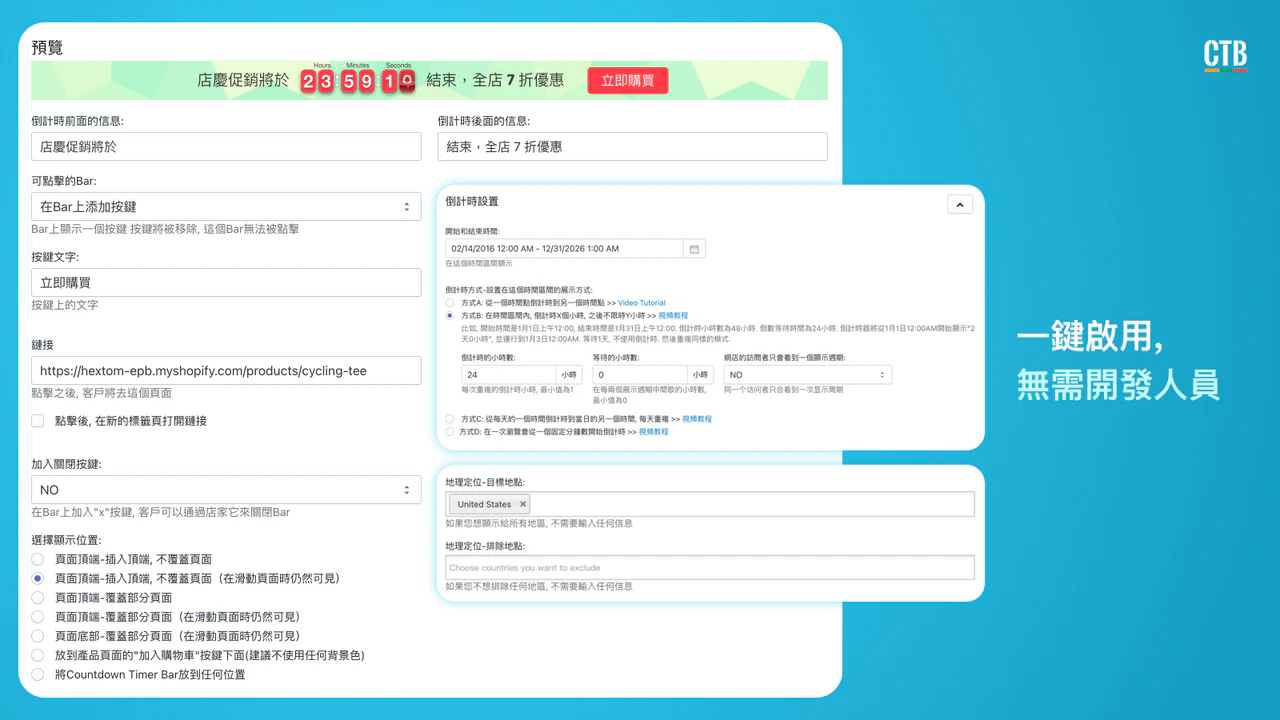Screen dimensions: 1280x720
Task: Select 頁面頂端-插入頂端, 不覆蓋頁面 radio option
Action: point(38,559)
